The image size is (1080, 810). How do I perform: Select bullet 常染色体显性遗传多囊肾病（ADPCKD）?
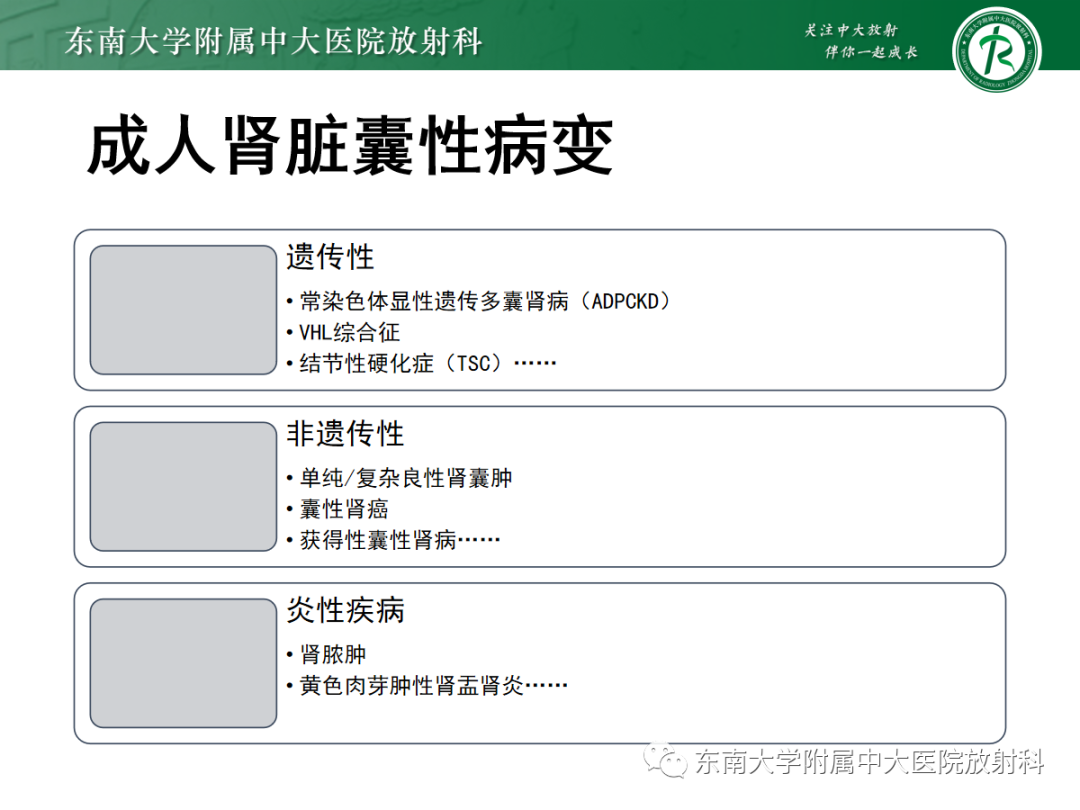[x=484, y=301]
